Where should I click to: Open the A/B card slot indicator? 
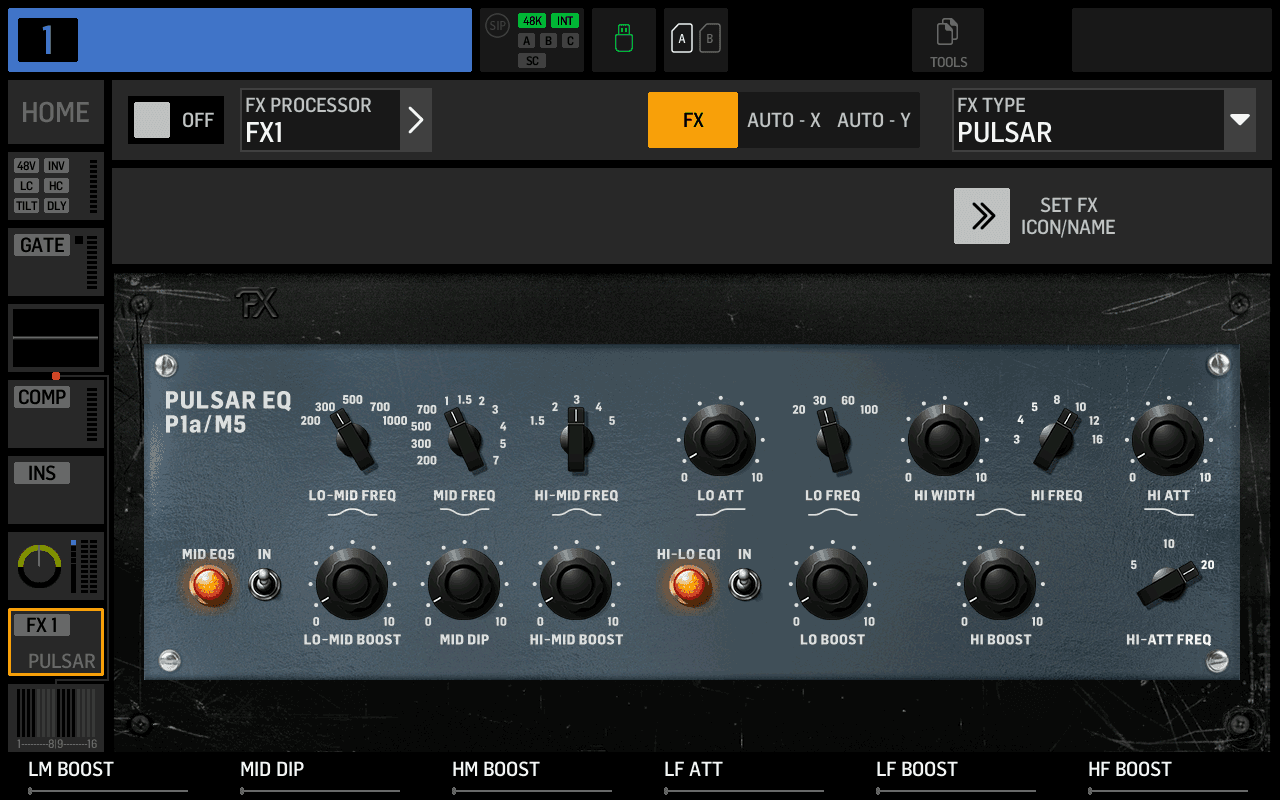(696, 39)
